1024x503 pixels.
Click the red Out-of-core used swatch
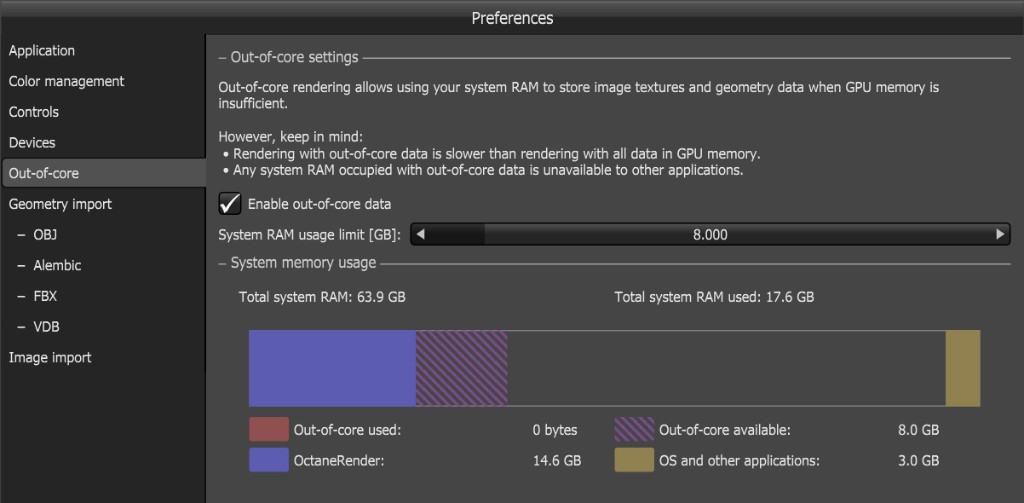[269, 430]
